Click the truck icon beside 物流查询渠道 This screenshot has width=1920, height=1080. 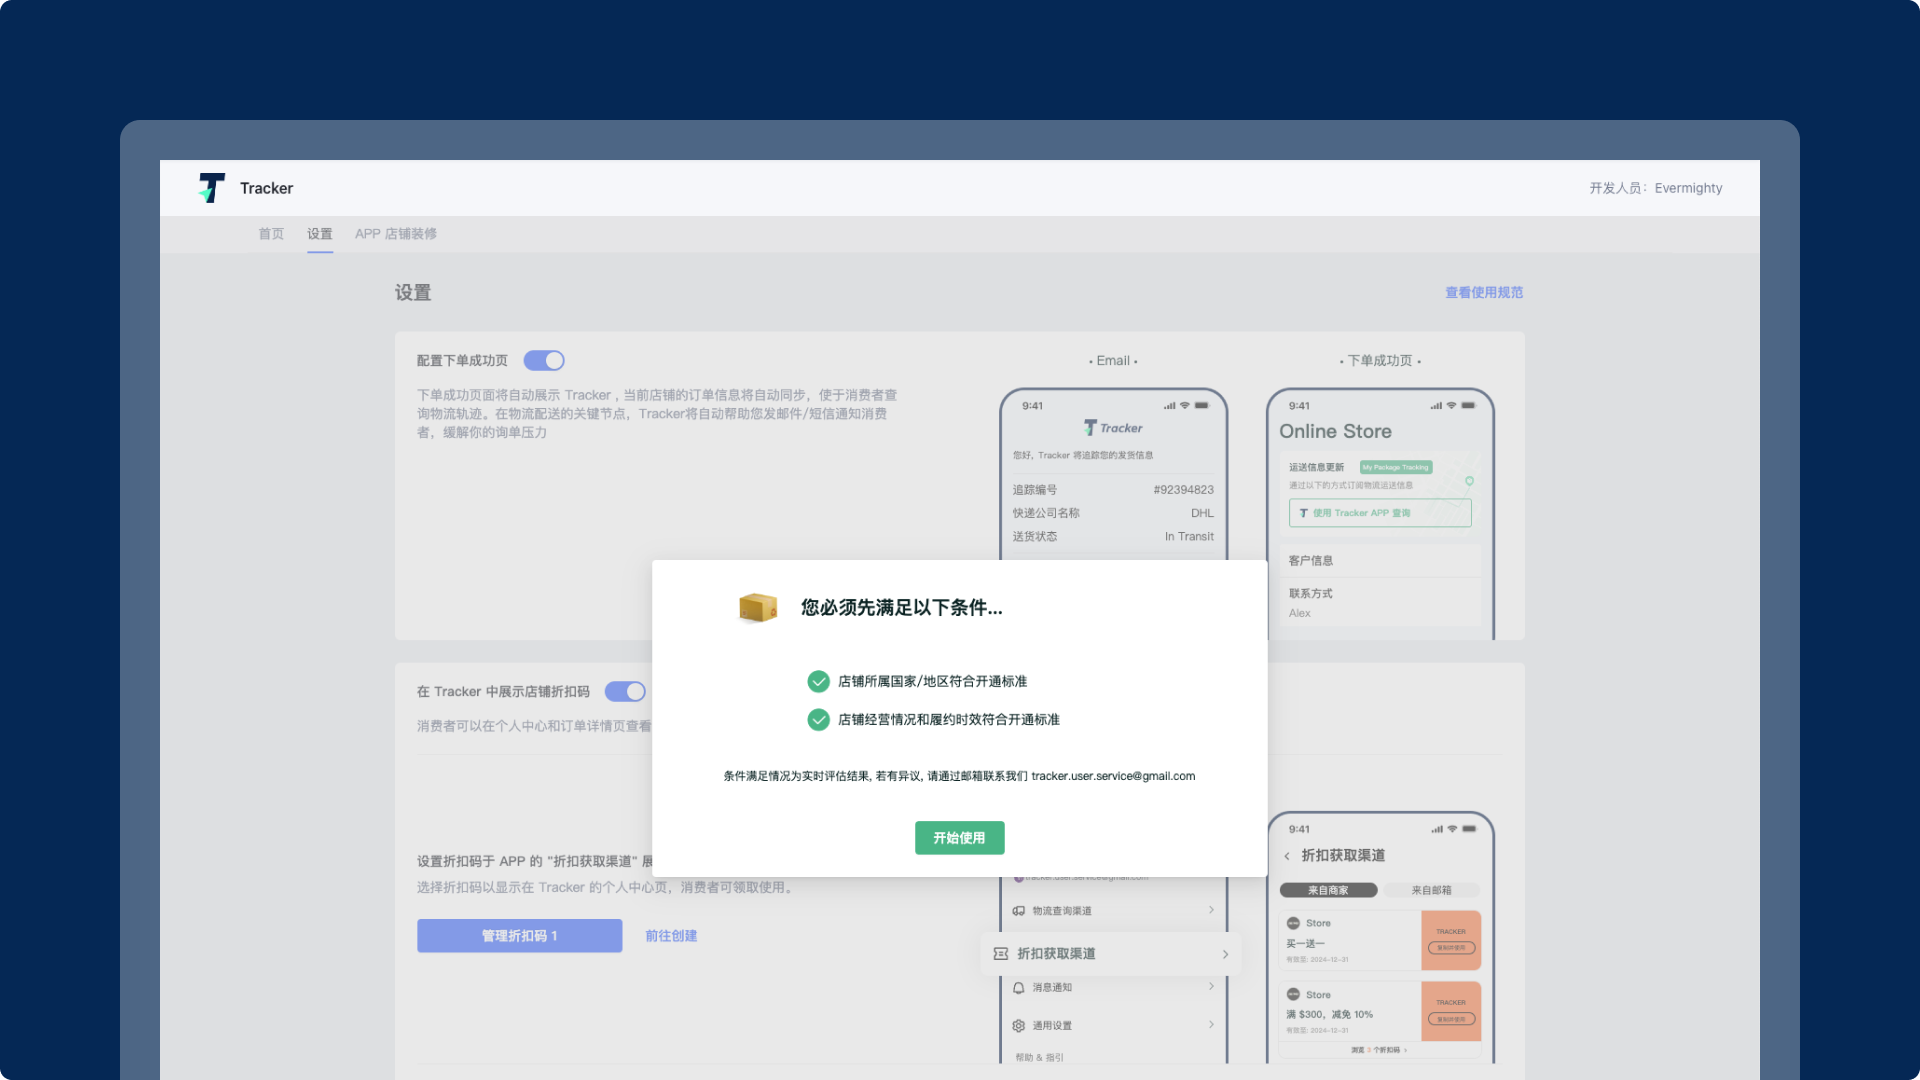(x=1018, y=911)
